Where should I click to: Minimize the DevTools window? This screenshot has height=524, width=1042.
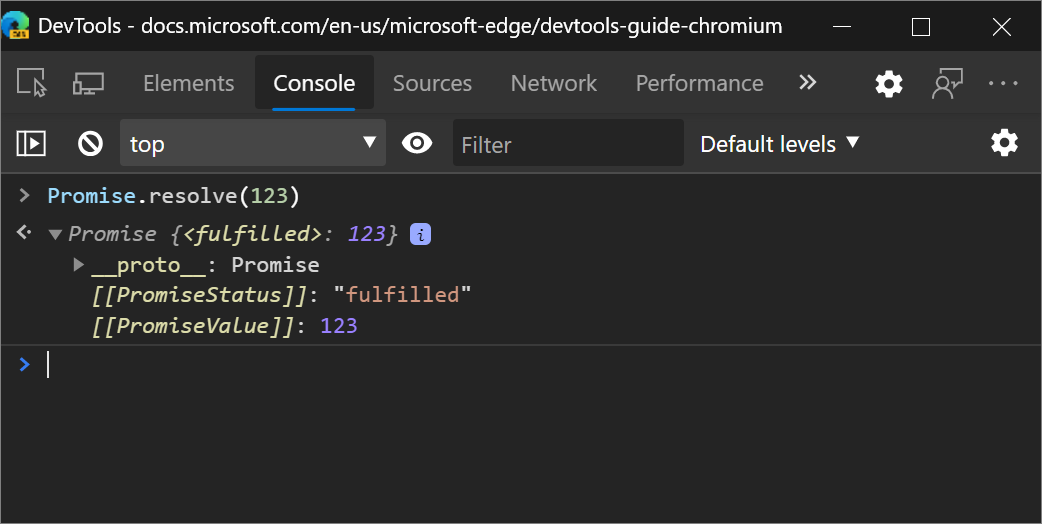point(842,27)
